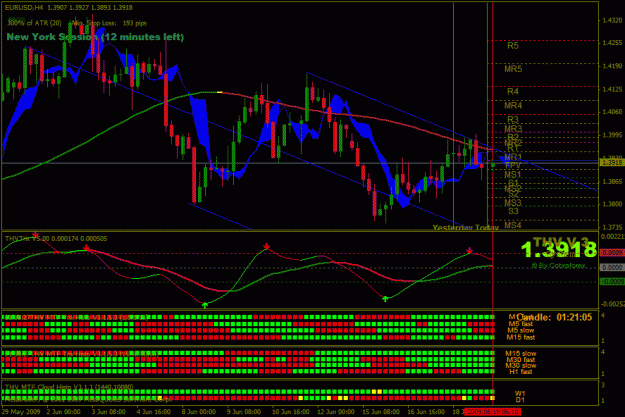Image resolution: width=625 pixels, height=417 pixels.
Task: Click the 29 May 2009 date label
Action: (x=22, y=411)
